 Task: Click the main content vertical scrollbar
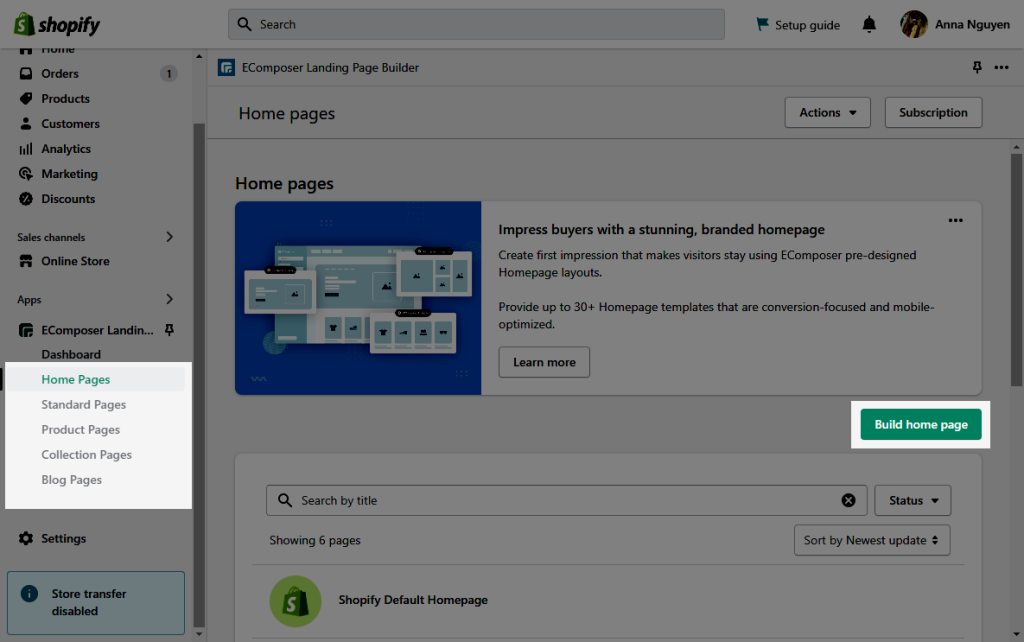coord(1016,270)
